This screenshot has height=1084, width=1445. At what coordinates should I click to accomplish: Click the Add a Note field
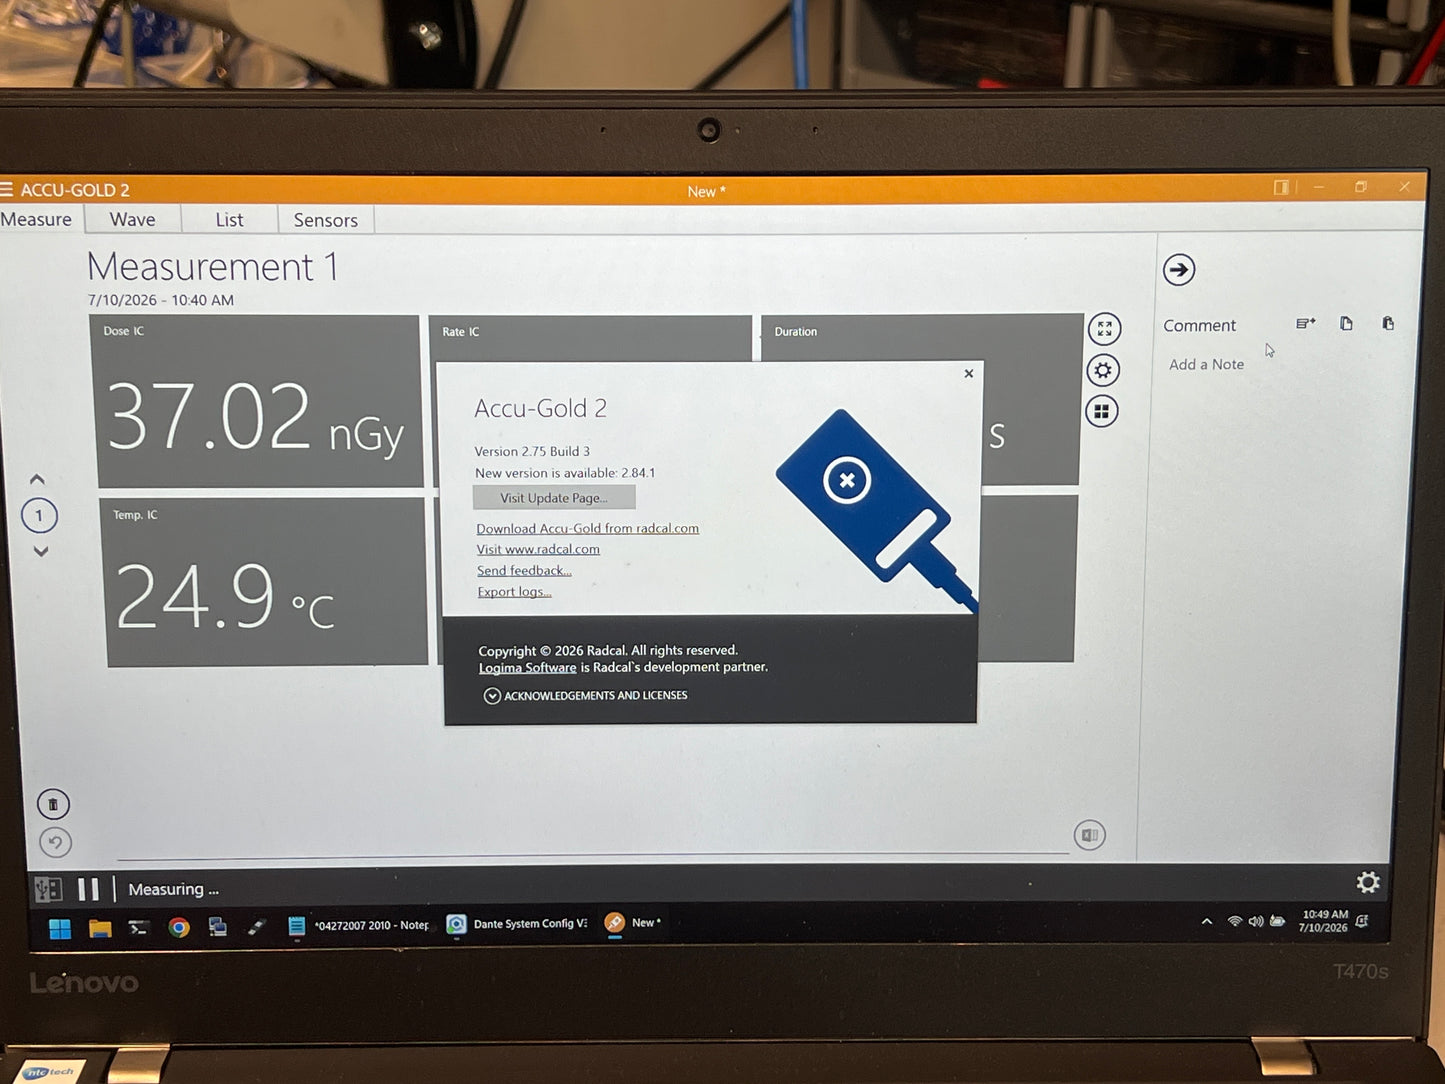point(1207,365)
